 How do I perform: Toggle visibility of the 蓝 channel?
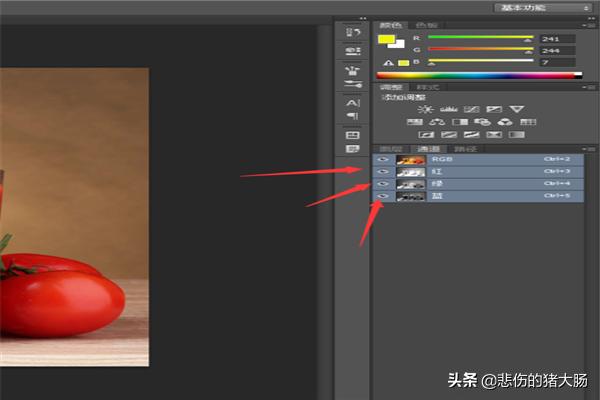[x=383, y=197]
